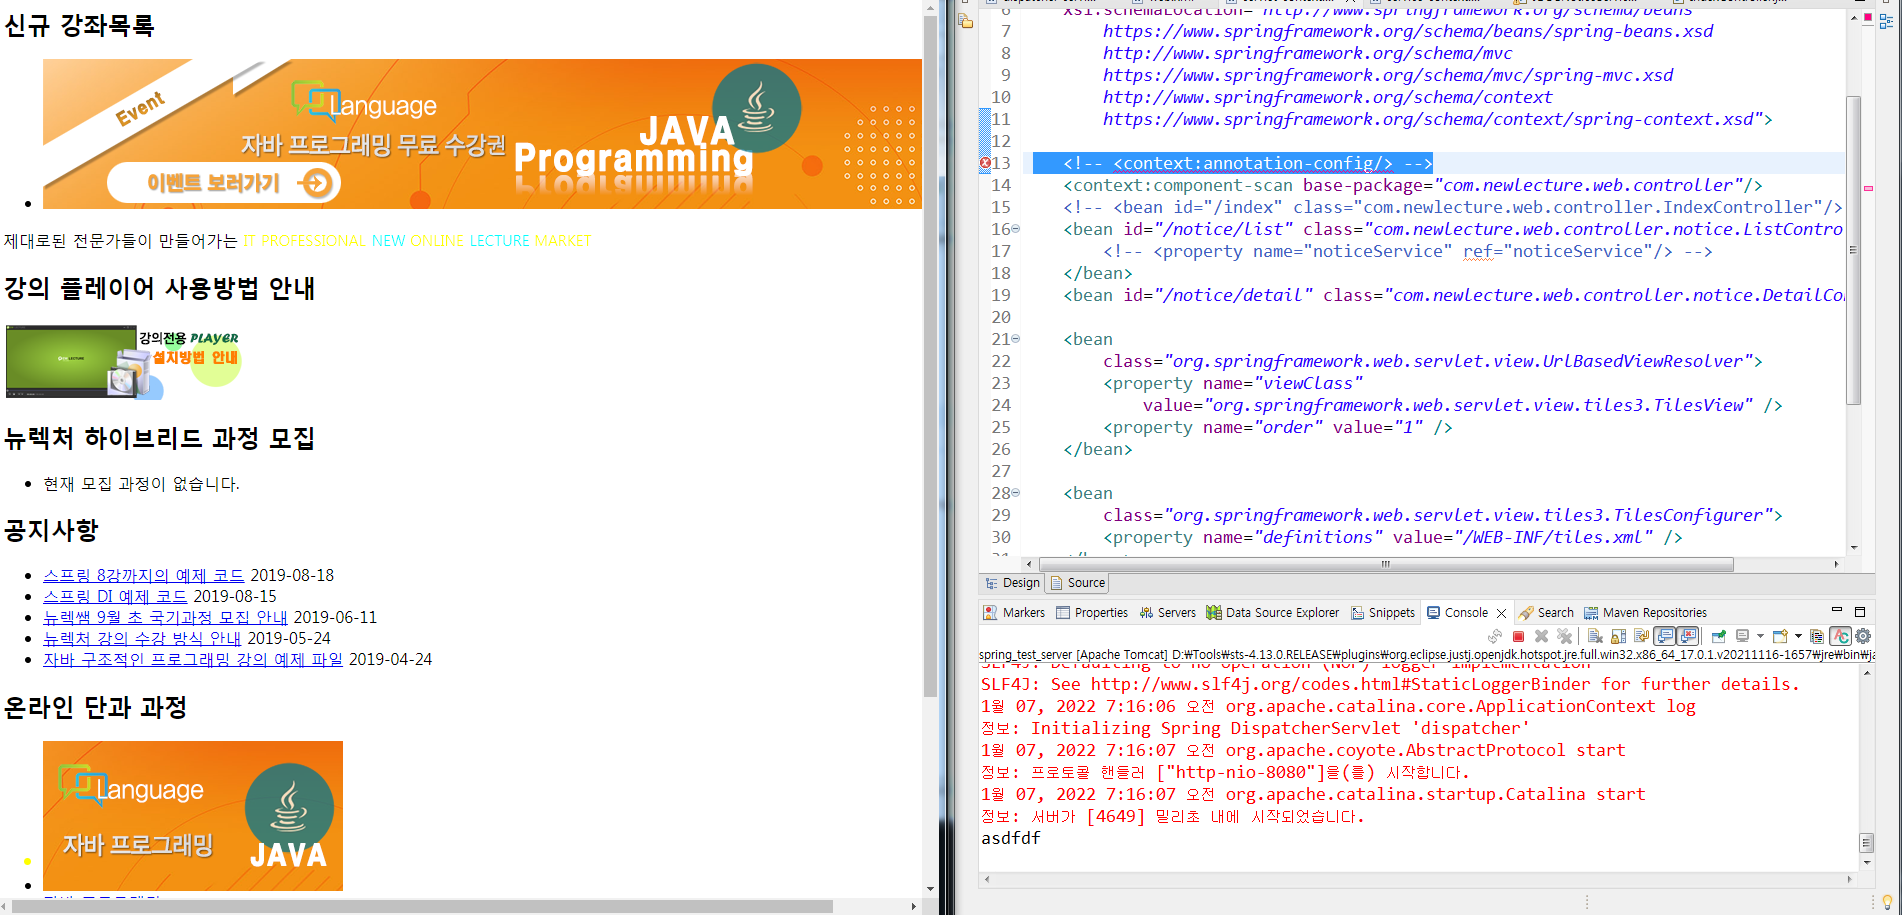Image resolution: width=1902 pixels, height=915 pixels.
Task: Terminate the running Tomcat server from Console
Action: click(1518, 636)
